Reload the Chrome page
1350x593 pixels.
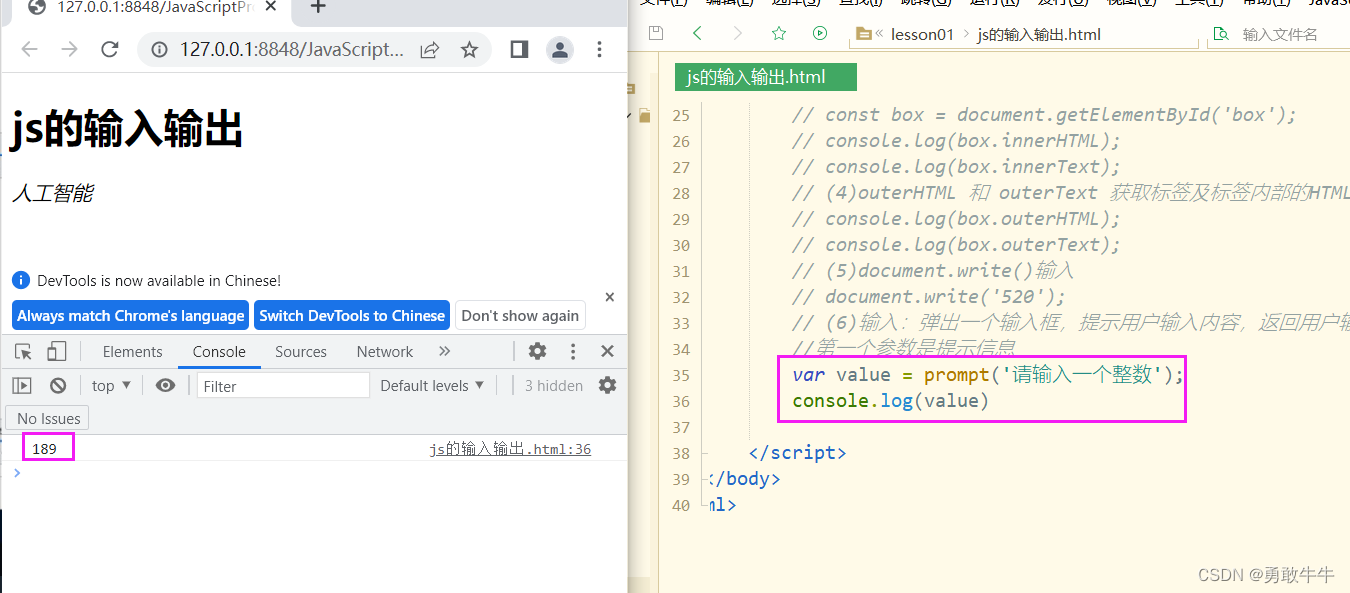(x=110, y=49)
